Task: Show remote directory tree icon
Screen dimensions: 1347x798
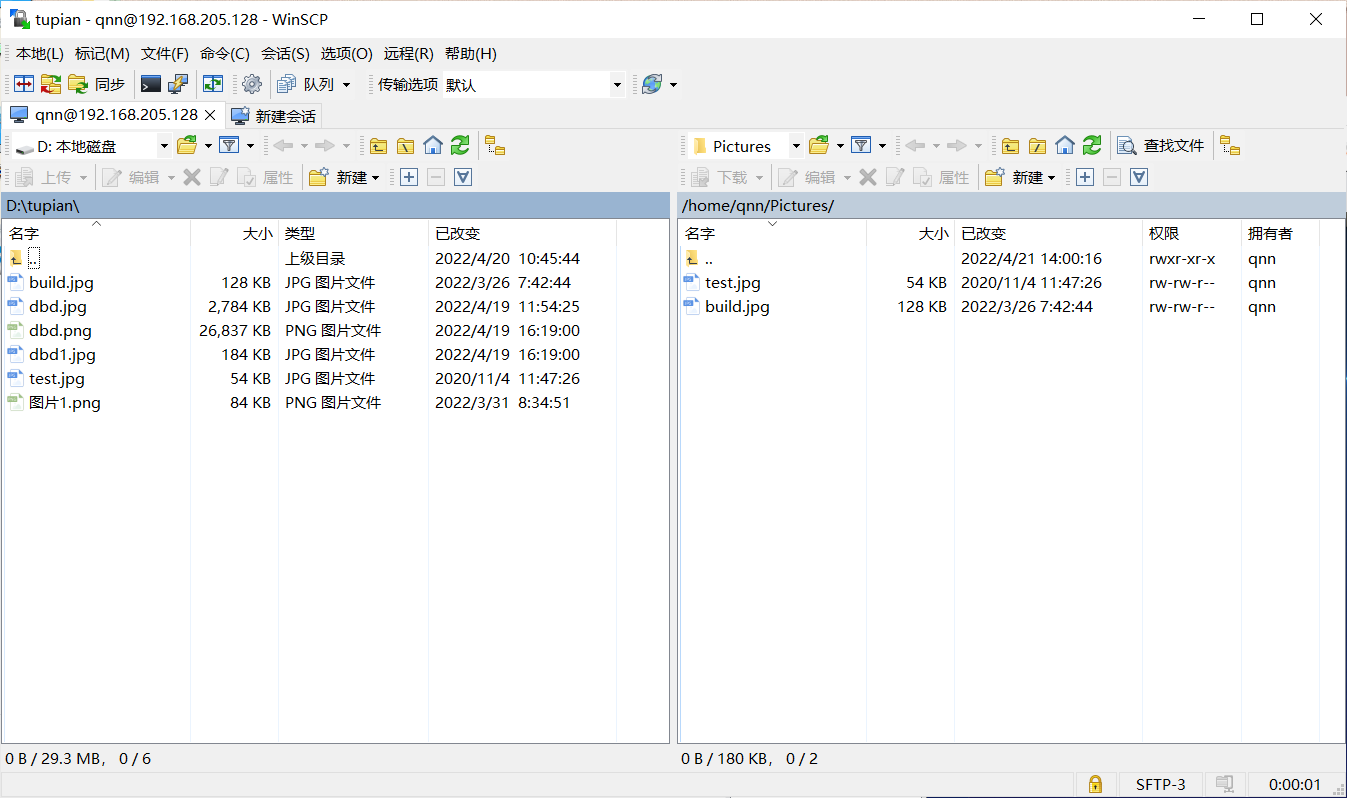Action: point(1230,146)
